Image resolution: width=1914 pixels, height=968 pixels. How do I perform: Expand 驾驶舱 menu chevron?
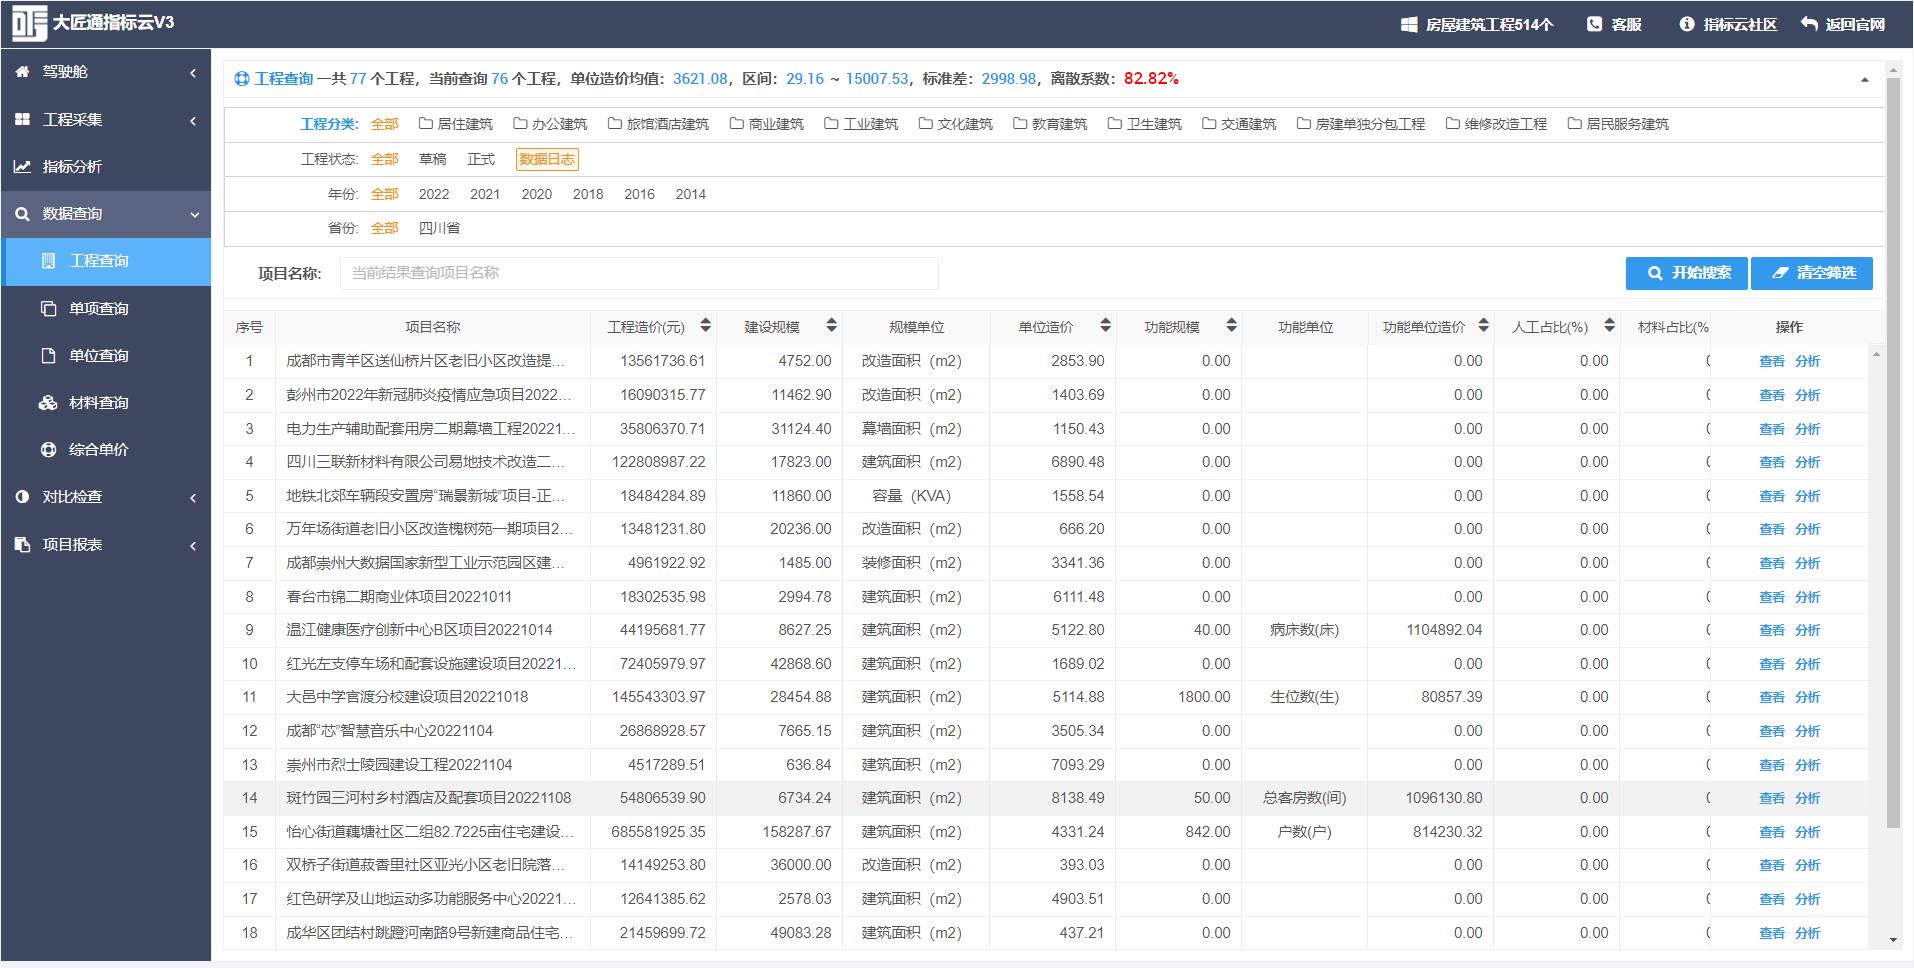[x=193, y=73]
